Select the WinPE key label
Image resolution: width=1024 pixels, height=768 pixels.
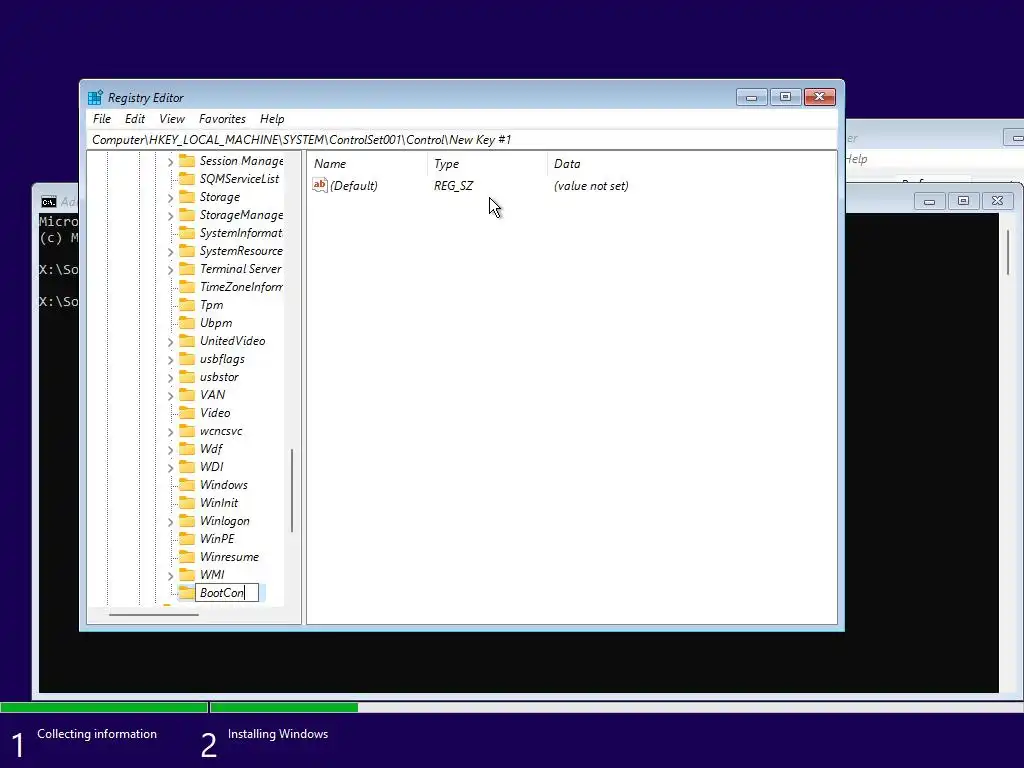tap(217, 539)
